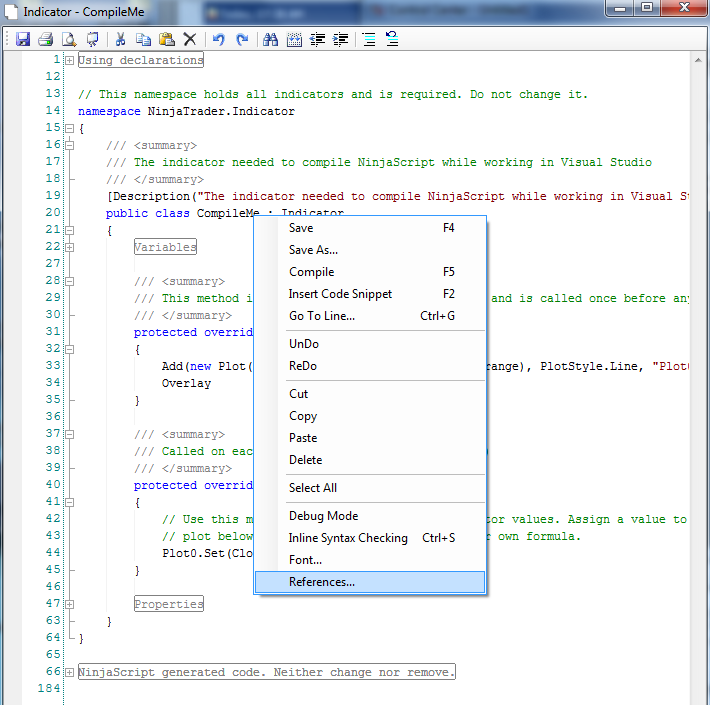Click the 'CompileMe' class name on line 20
The image size is (710, 705).
click(x=228, y=213)
